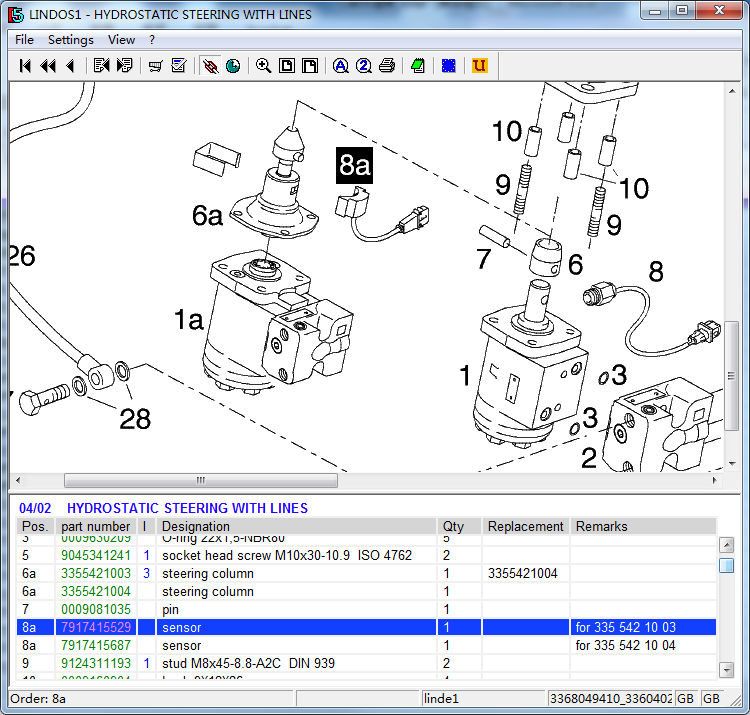Open the Settings menu

pyautogui.click(x=71, y=40)
